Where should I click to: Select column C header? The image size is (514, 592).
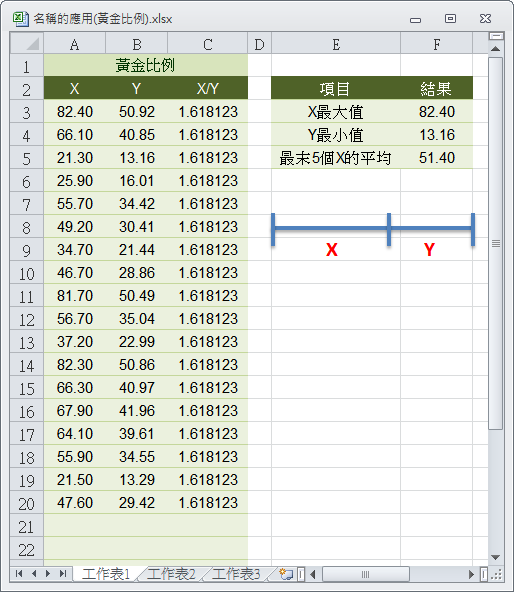coord(207,44)
